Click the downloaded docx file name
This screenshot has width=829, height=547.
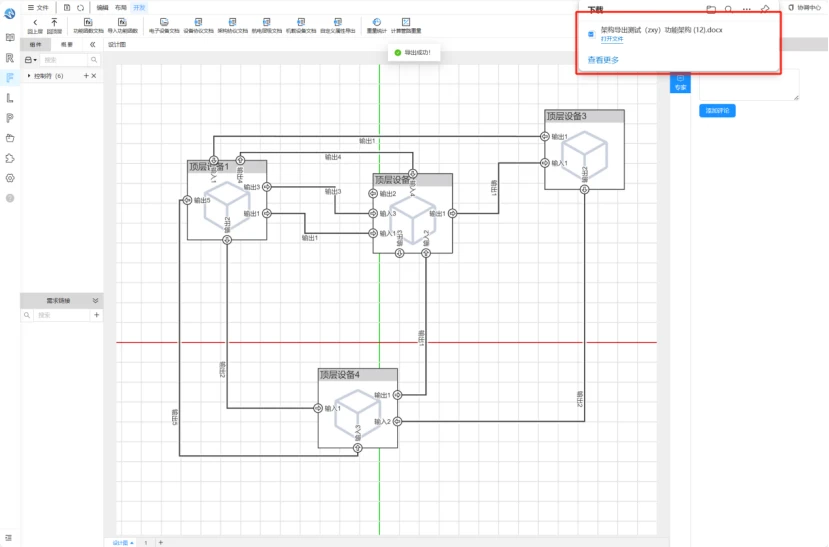pyautogui.click(x=661, y=30)
